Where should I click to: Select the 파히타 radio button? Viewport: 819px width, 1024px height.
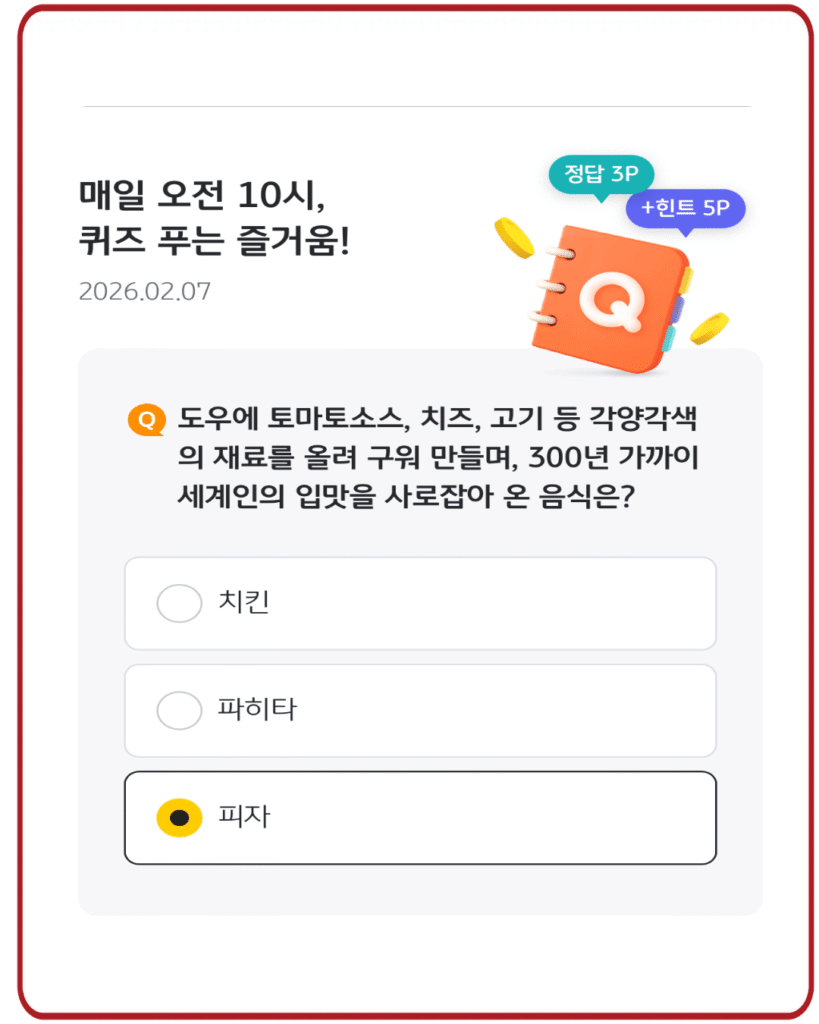click(179, 710)
